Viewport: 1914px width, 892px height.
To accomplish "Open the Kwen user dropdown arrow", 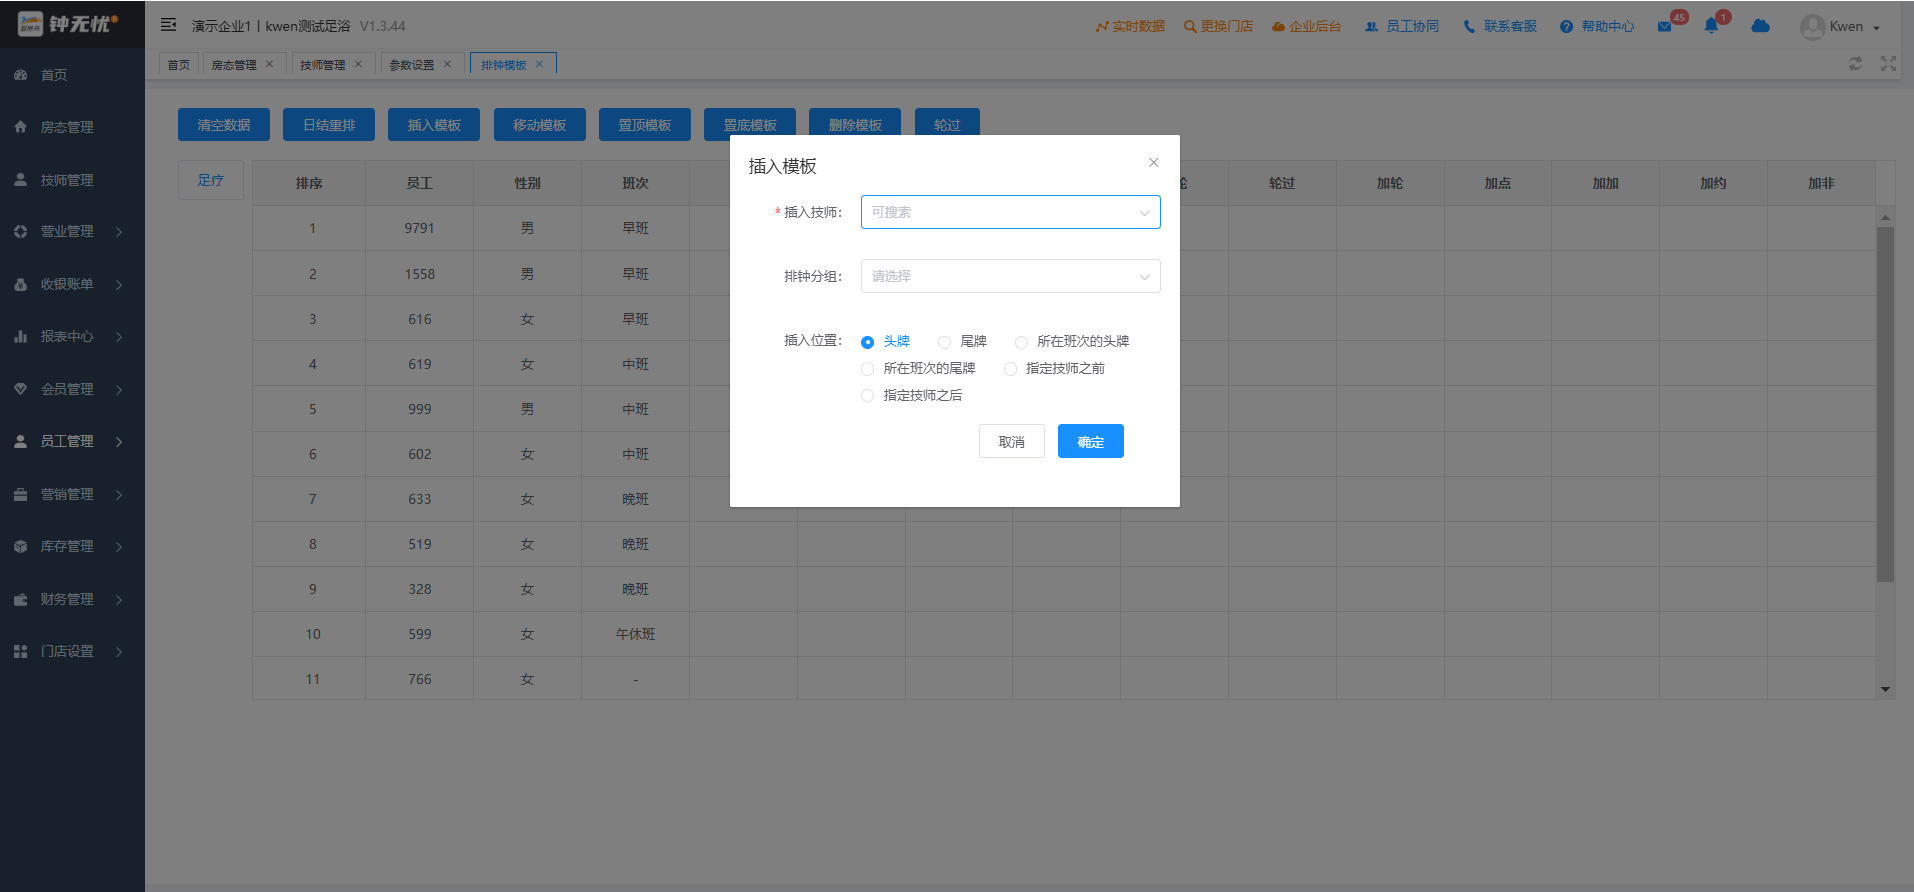I will tap(1876, 28).
